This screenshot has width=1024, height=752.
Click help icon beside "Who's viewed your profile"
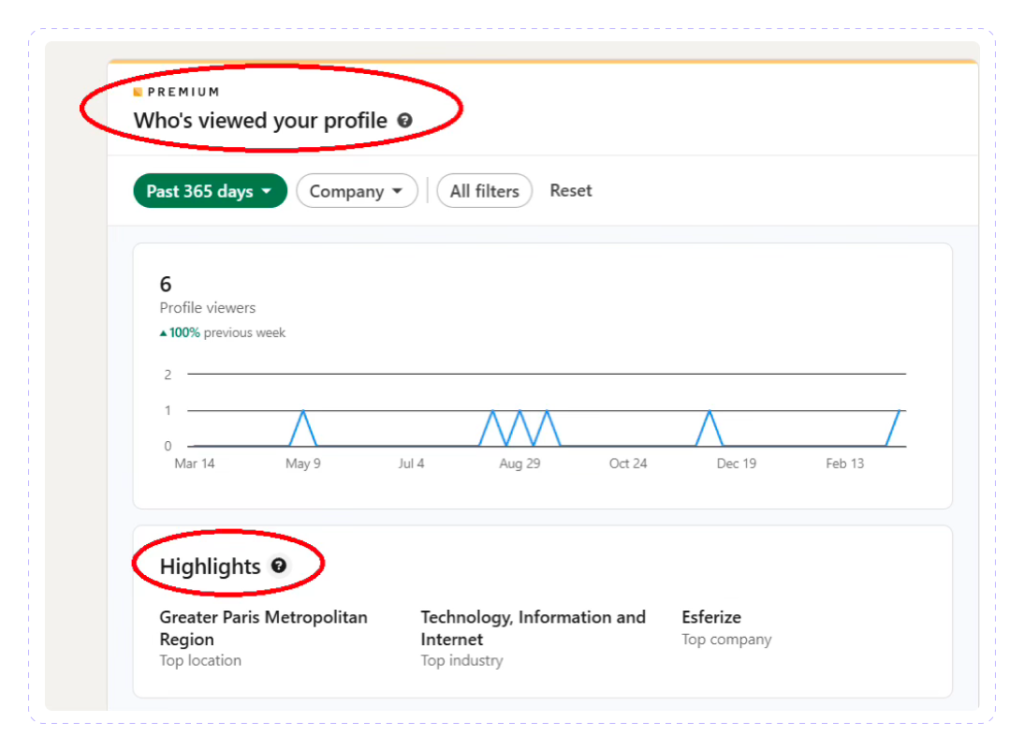coord(404,121)
